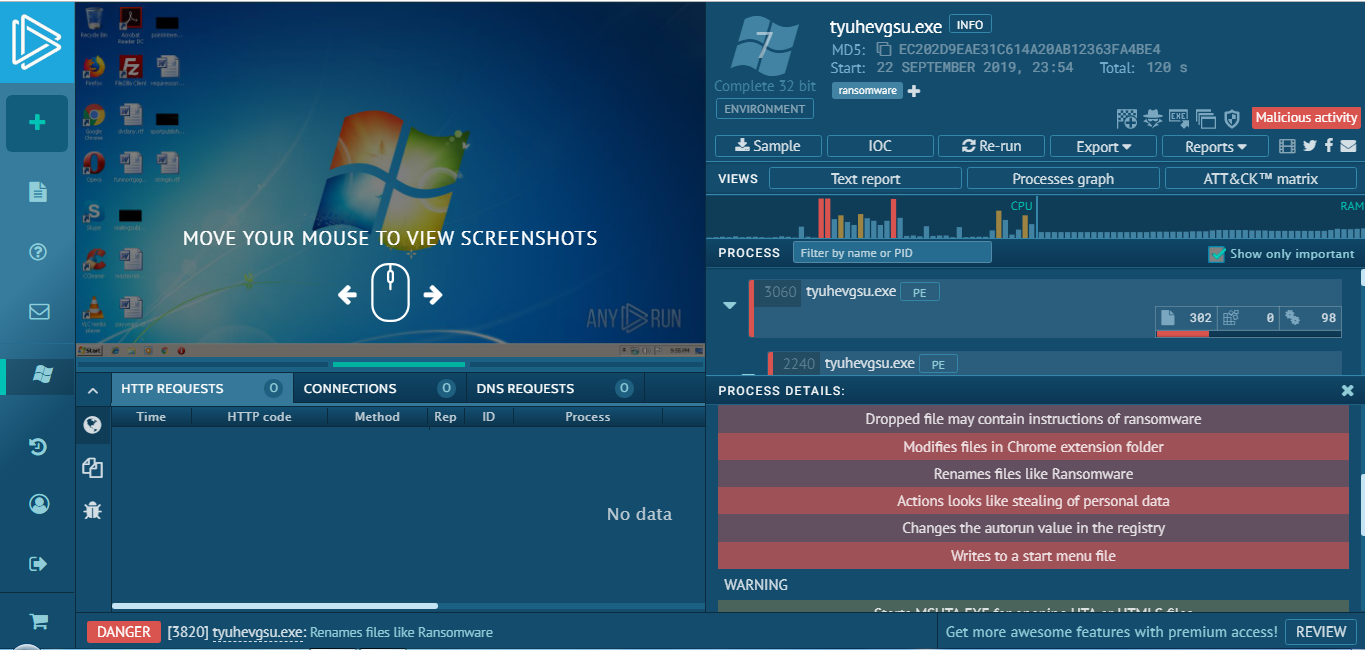
Task: Click the red DANGER label in status bar
Action: [123, 632]
